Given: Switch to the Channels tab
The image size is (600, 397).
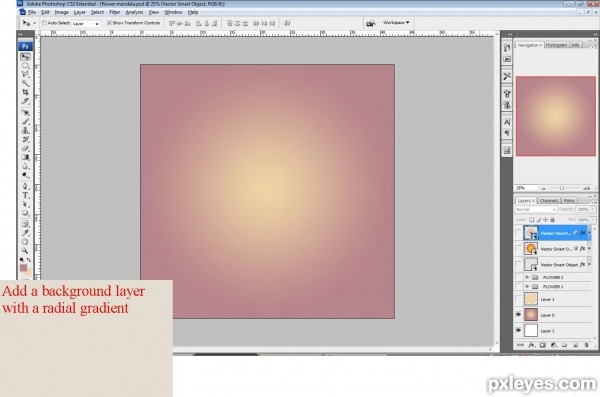Looking at the screenshot, I should coord(549,201).
